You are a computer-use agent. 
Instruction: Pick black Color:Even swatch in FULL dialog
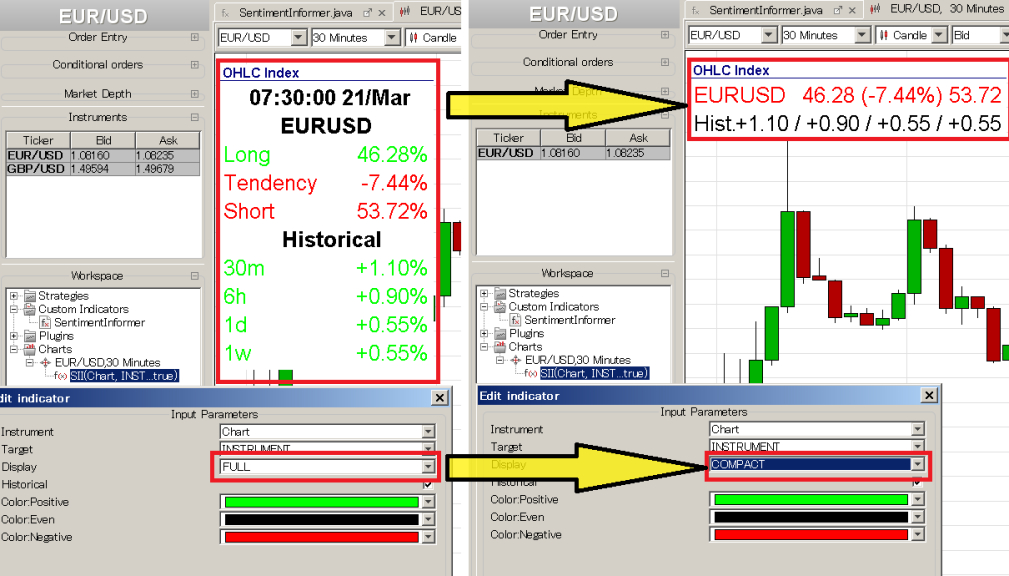click(321, 519)
